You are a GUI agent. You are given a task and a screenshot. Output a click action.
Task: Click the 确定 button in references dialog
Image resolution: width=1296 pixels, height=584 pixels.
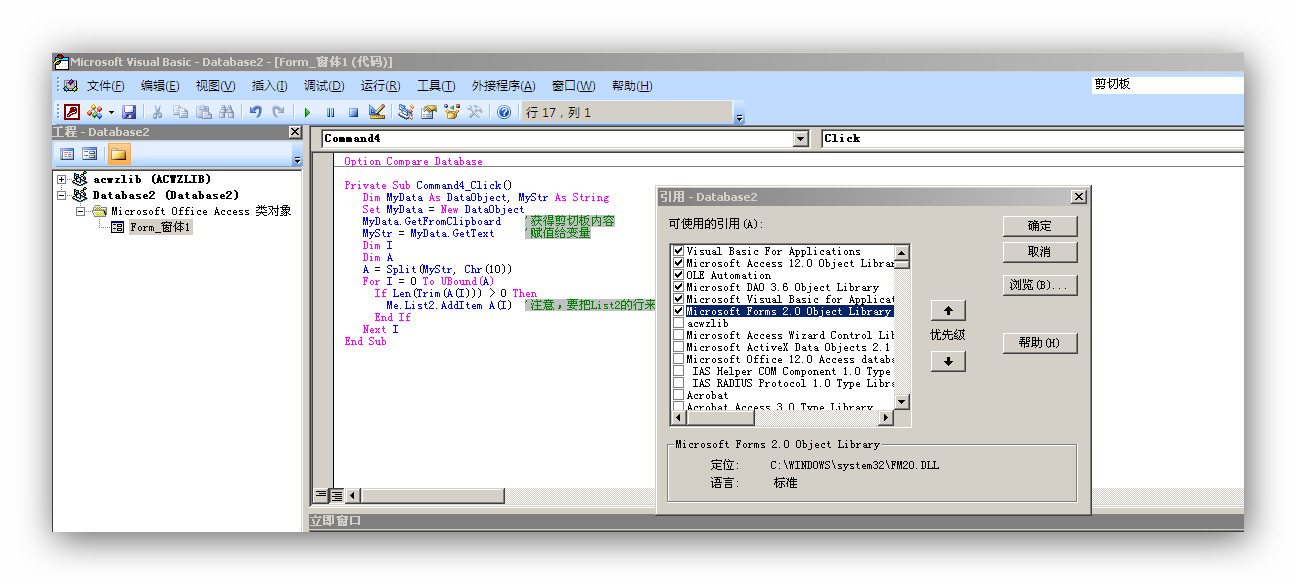(1039, 225)
